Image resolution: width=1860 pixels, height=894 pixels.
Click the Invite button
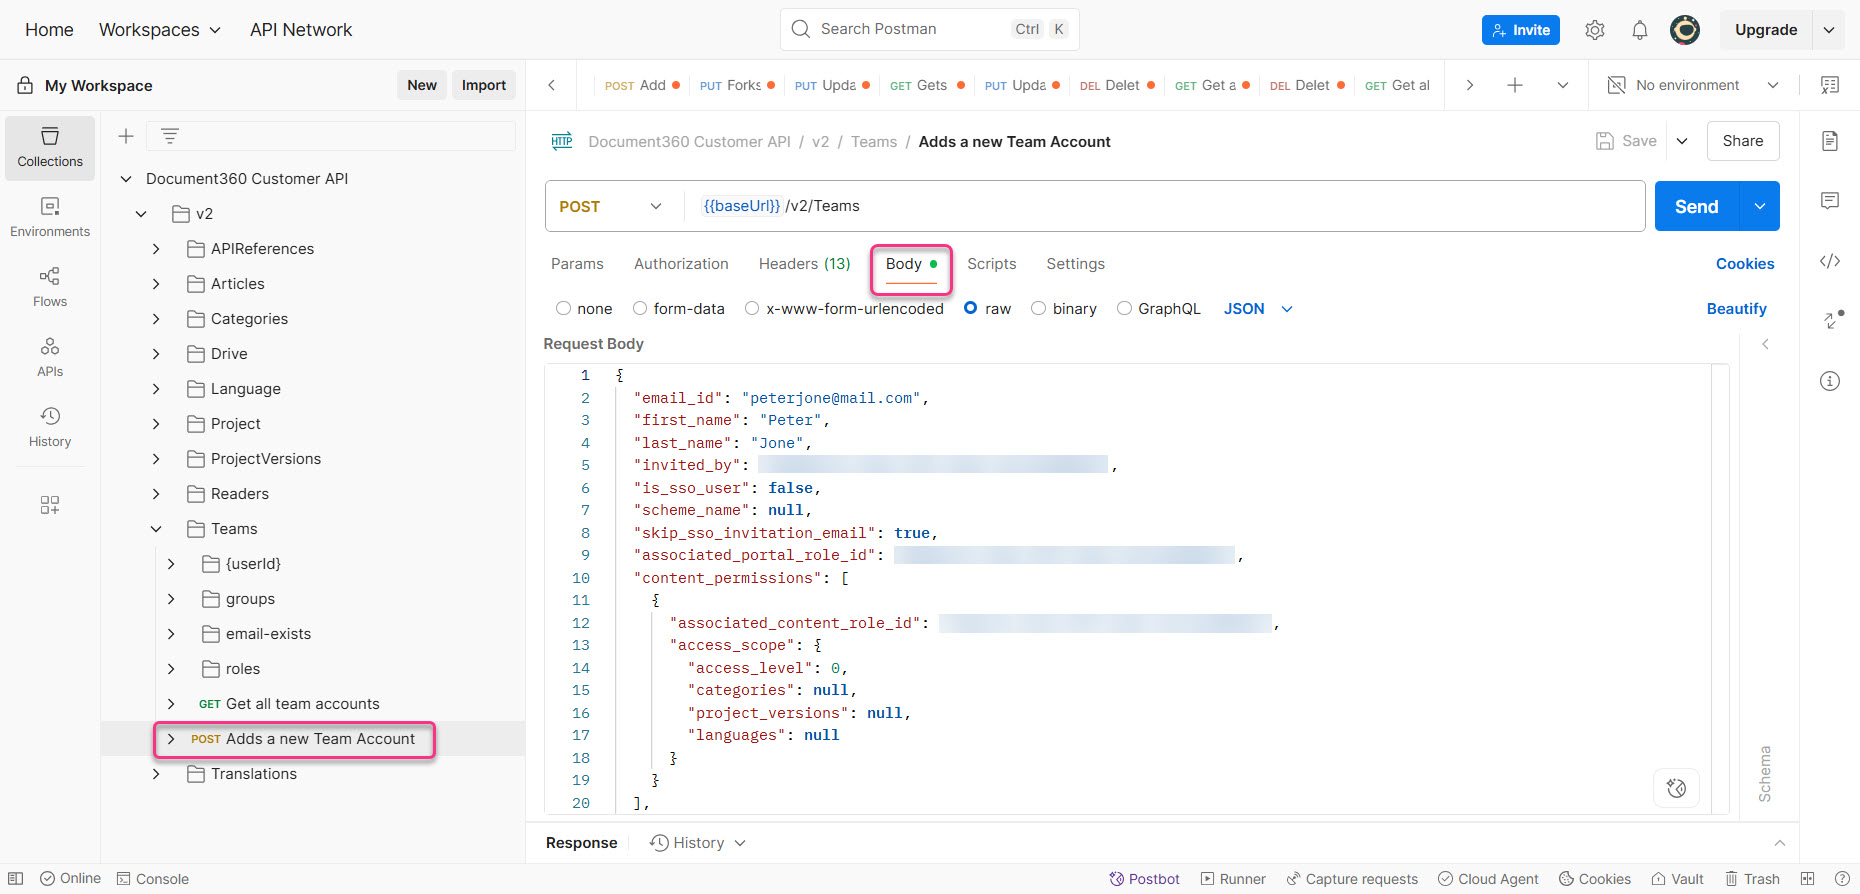point(1521,30)
